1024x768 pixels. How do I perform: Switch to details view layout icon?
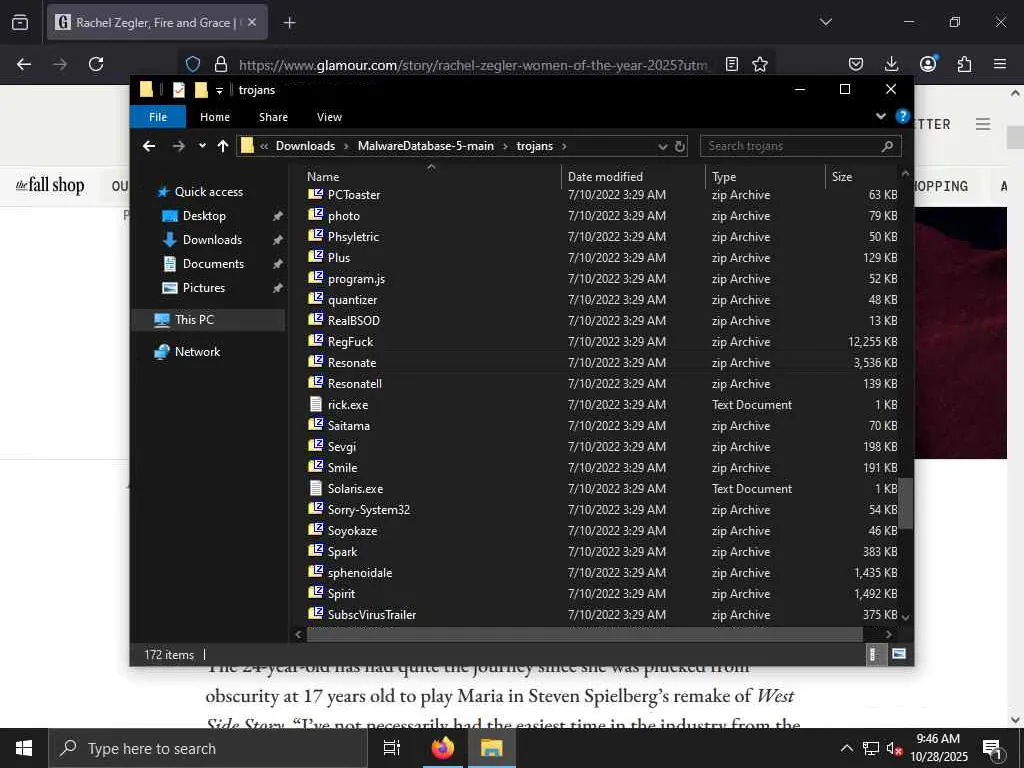[874, 654]
